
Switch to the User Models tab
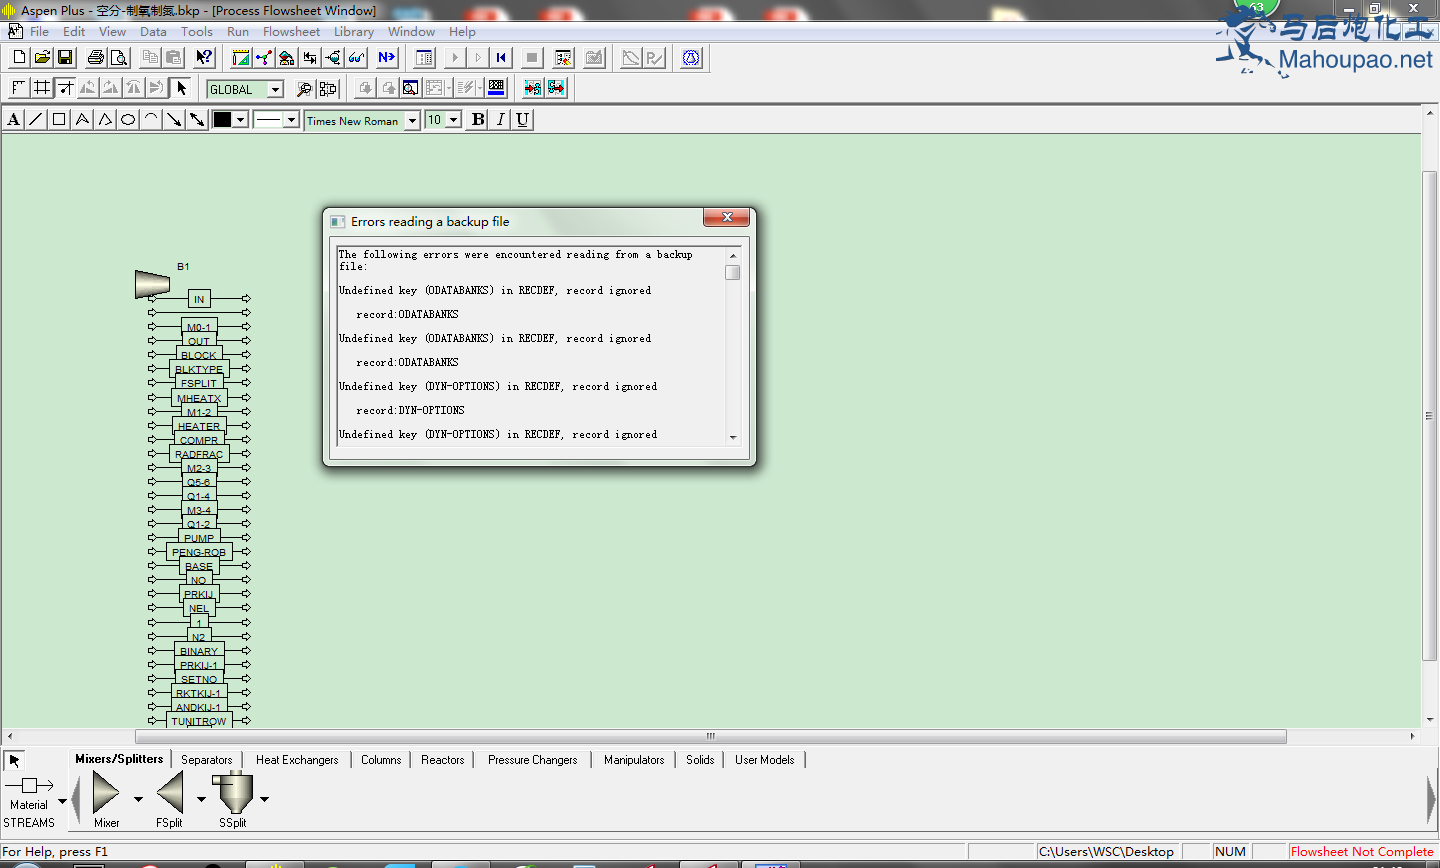[765, 760]
